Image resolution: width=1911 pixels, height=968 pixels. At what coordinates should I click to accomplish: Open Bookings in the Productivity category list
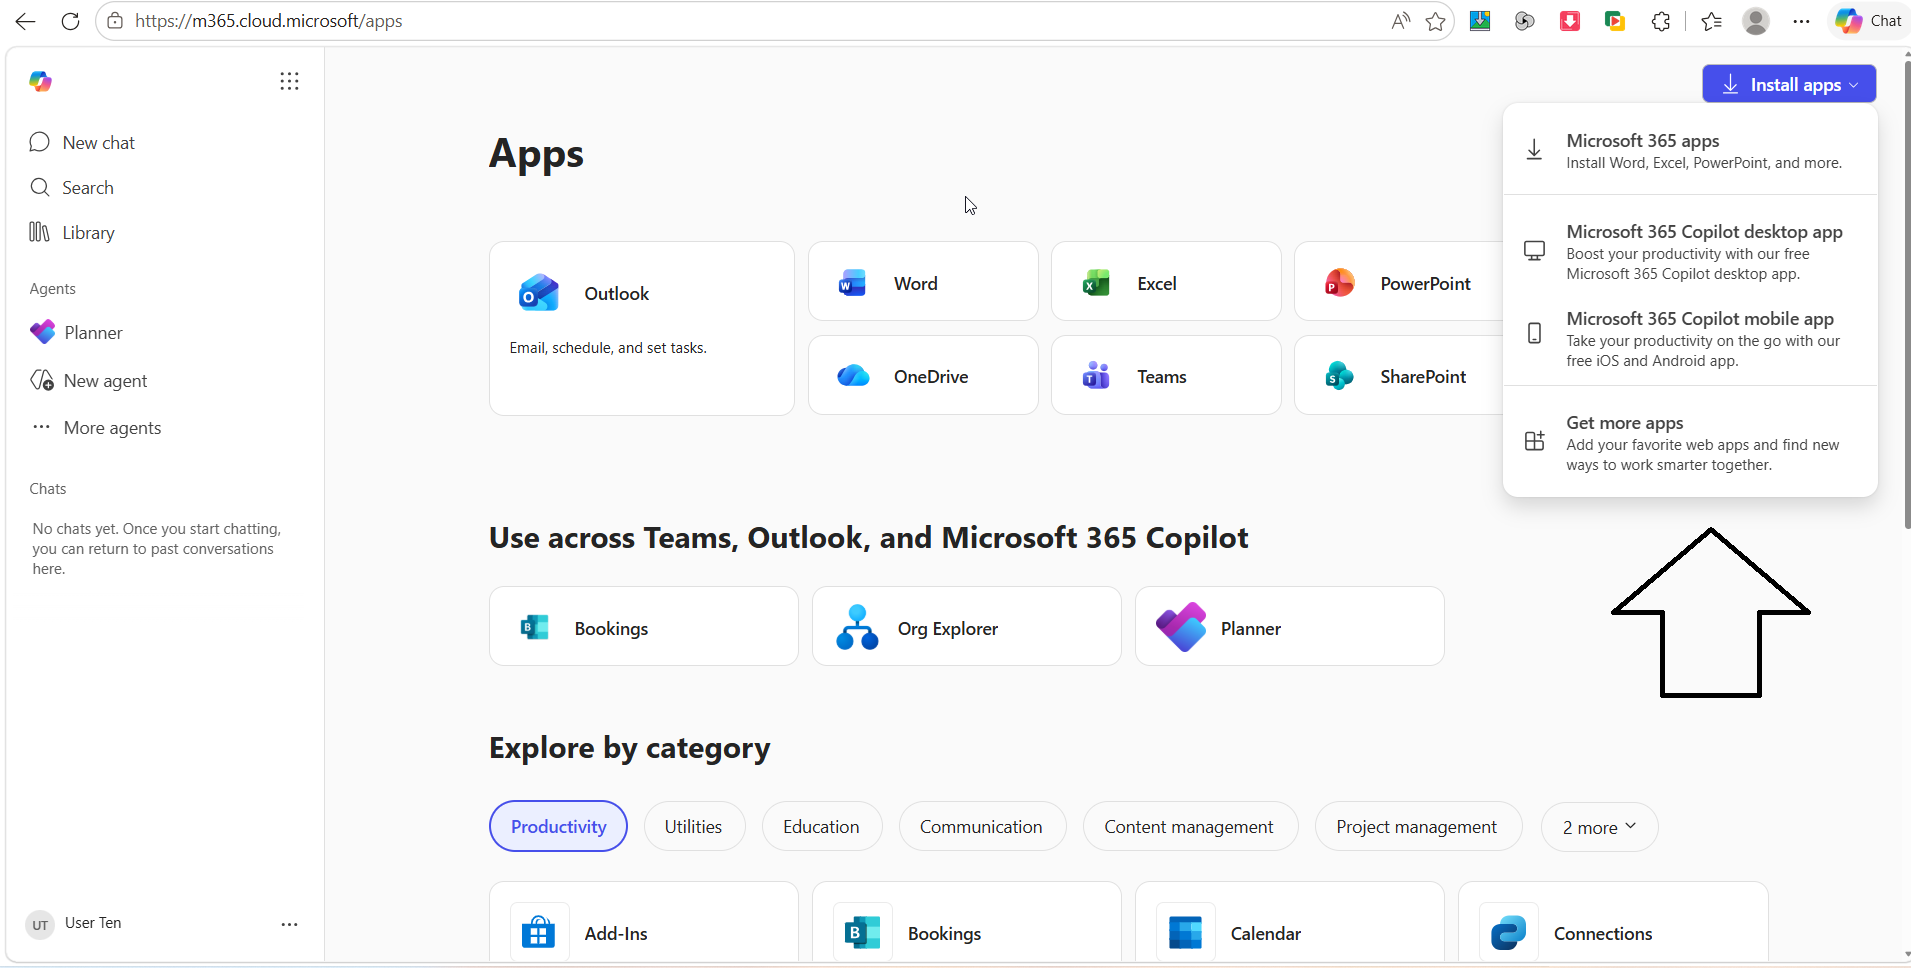coord(967,922)
